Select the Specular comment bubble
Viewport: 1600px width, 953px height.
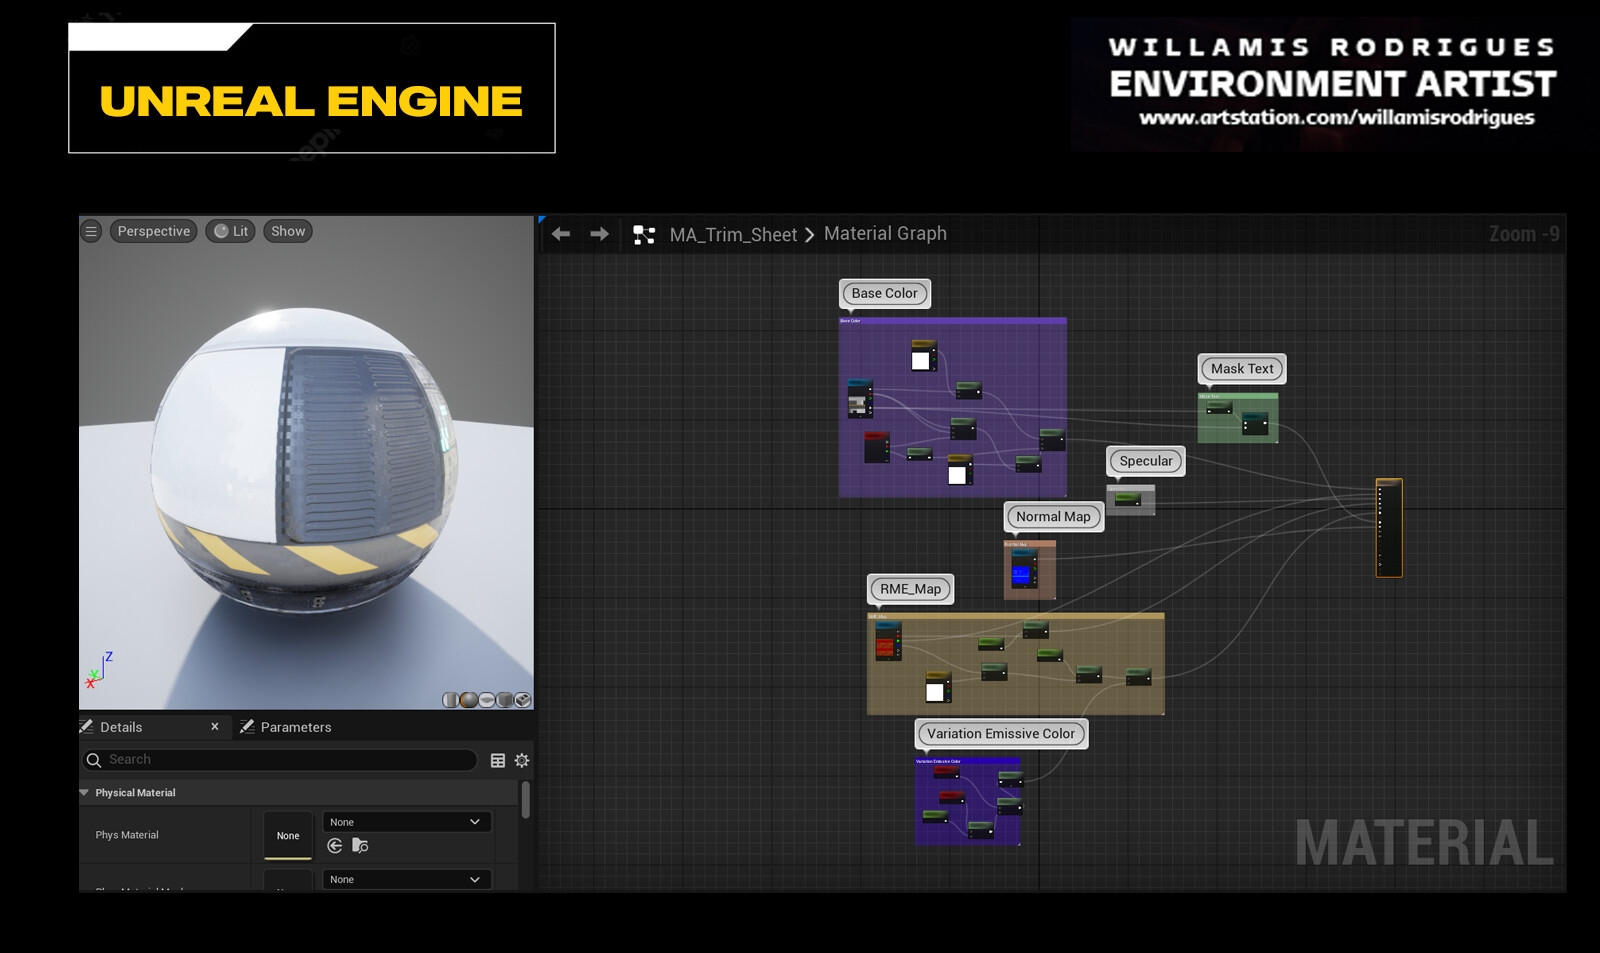click(x=1146, y=461)
